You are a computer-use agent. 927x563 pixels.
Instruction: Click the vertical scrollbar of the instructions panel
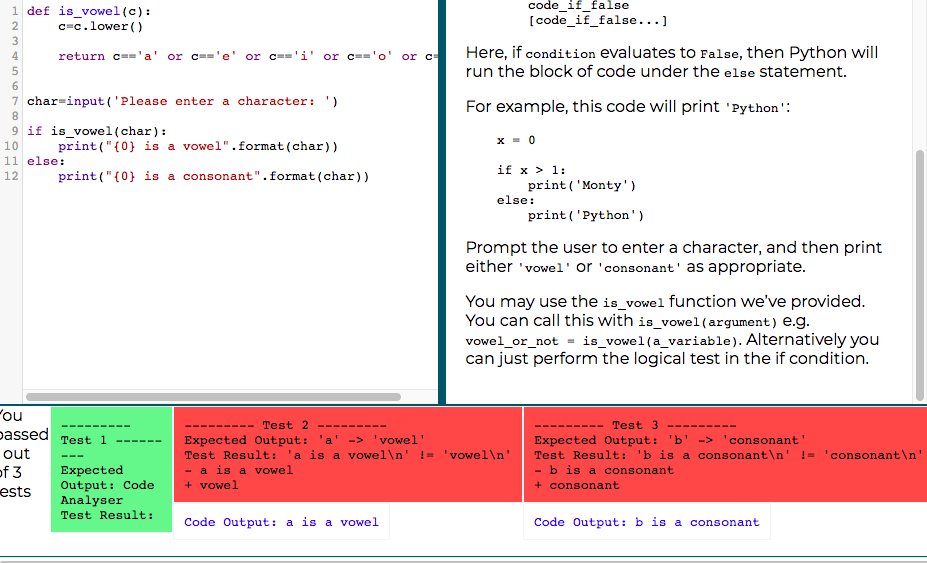point(919,275)
